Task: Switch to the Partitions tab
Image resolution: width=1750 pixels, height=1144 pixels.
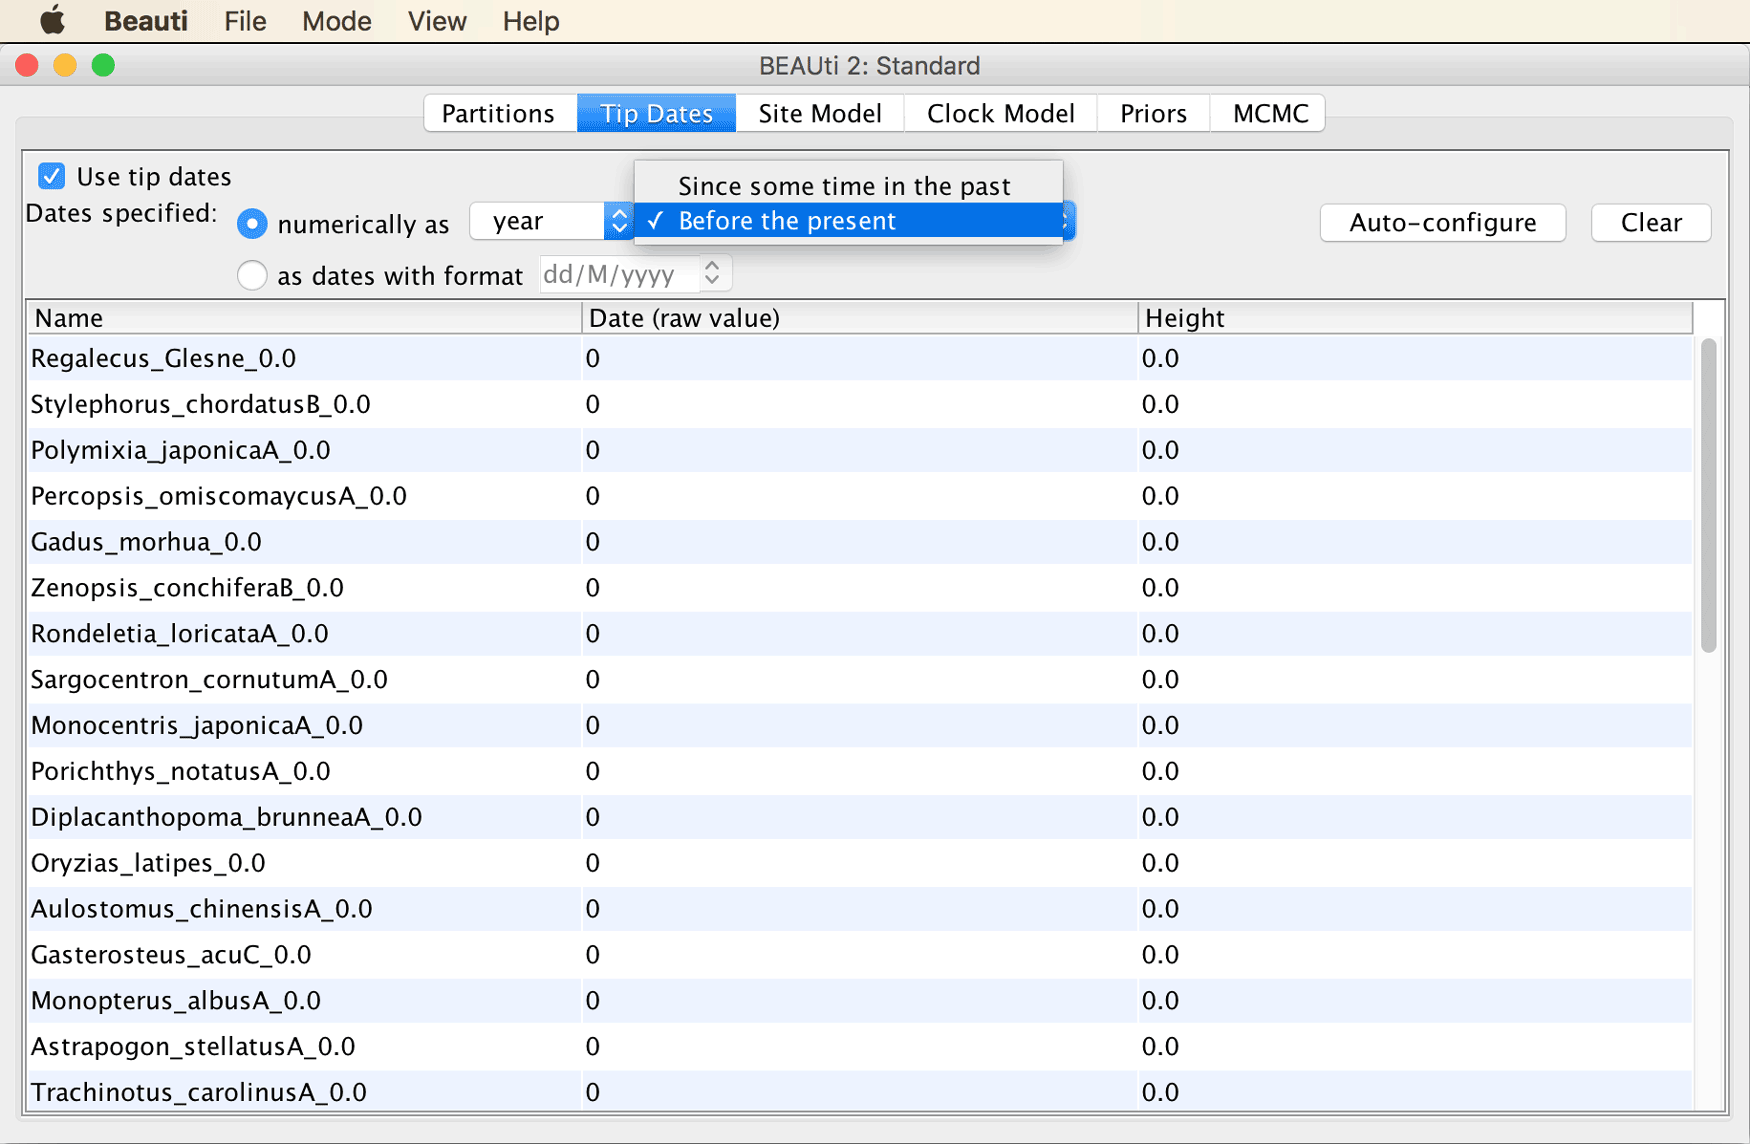Action: coord(499,113)
